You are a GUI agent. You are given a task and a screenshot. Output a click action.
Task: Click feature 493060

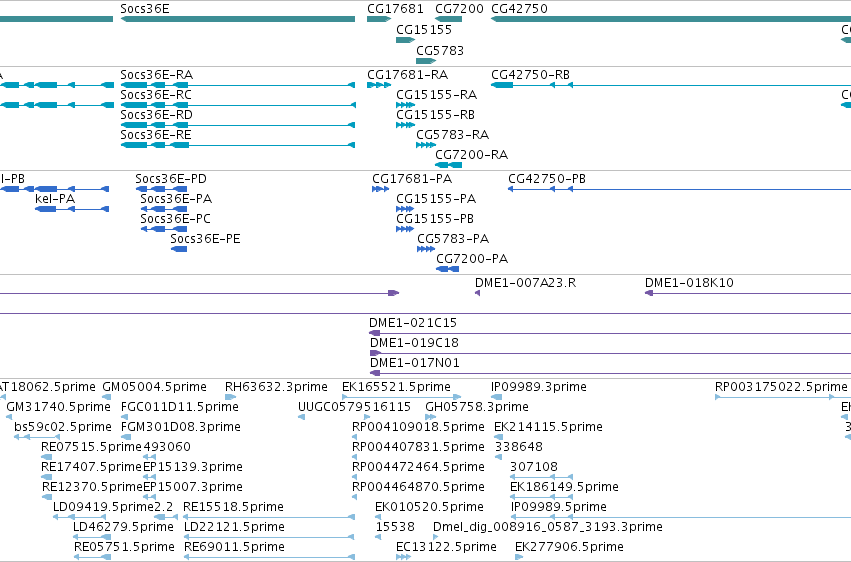point(167,448)
